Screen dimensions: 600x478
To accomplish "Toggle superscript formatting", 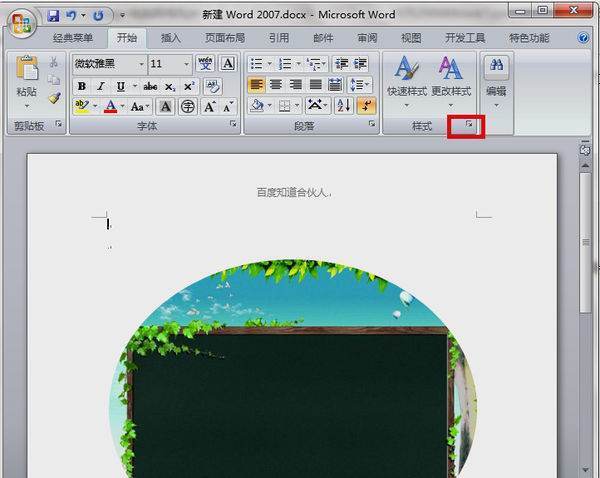I will [189, 86].
